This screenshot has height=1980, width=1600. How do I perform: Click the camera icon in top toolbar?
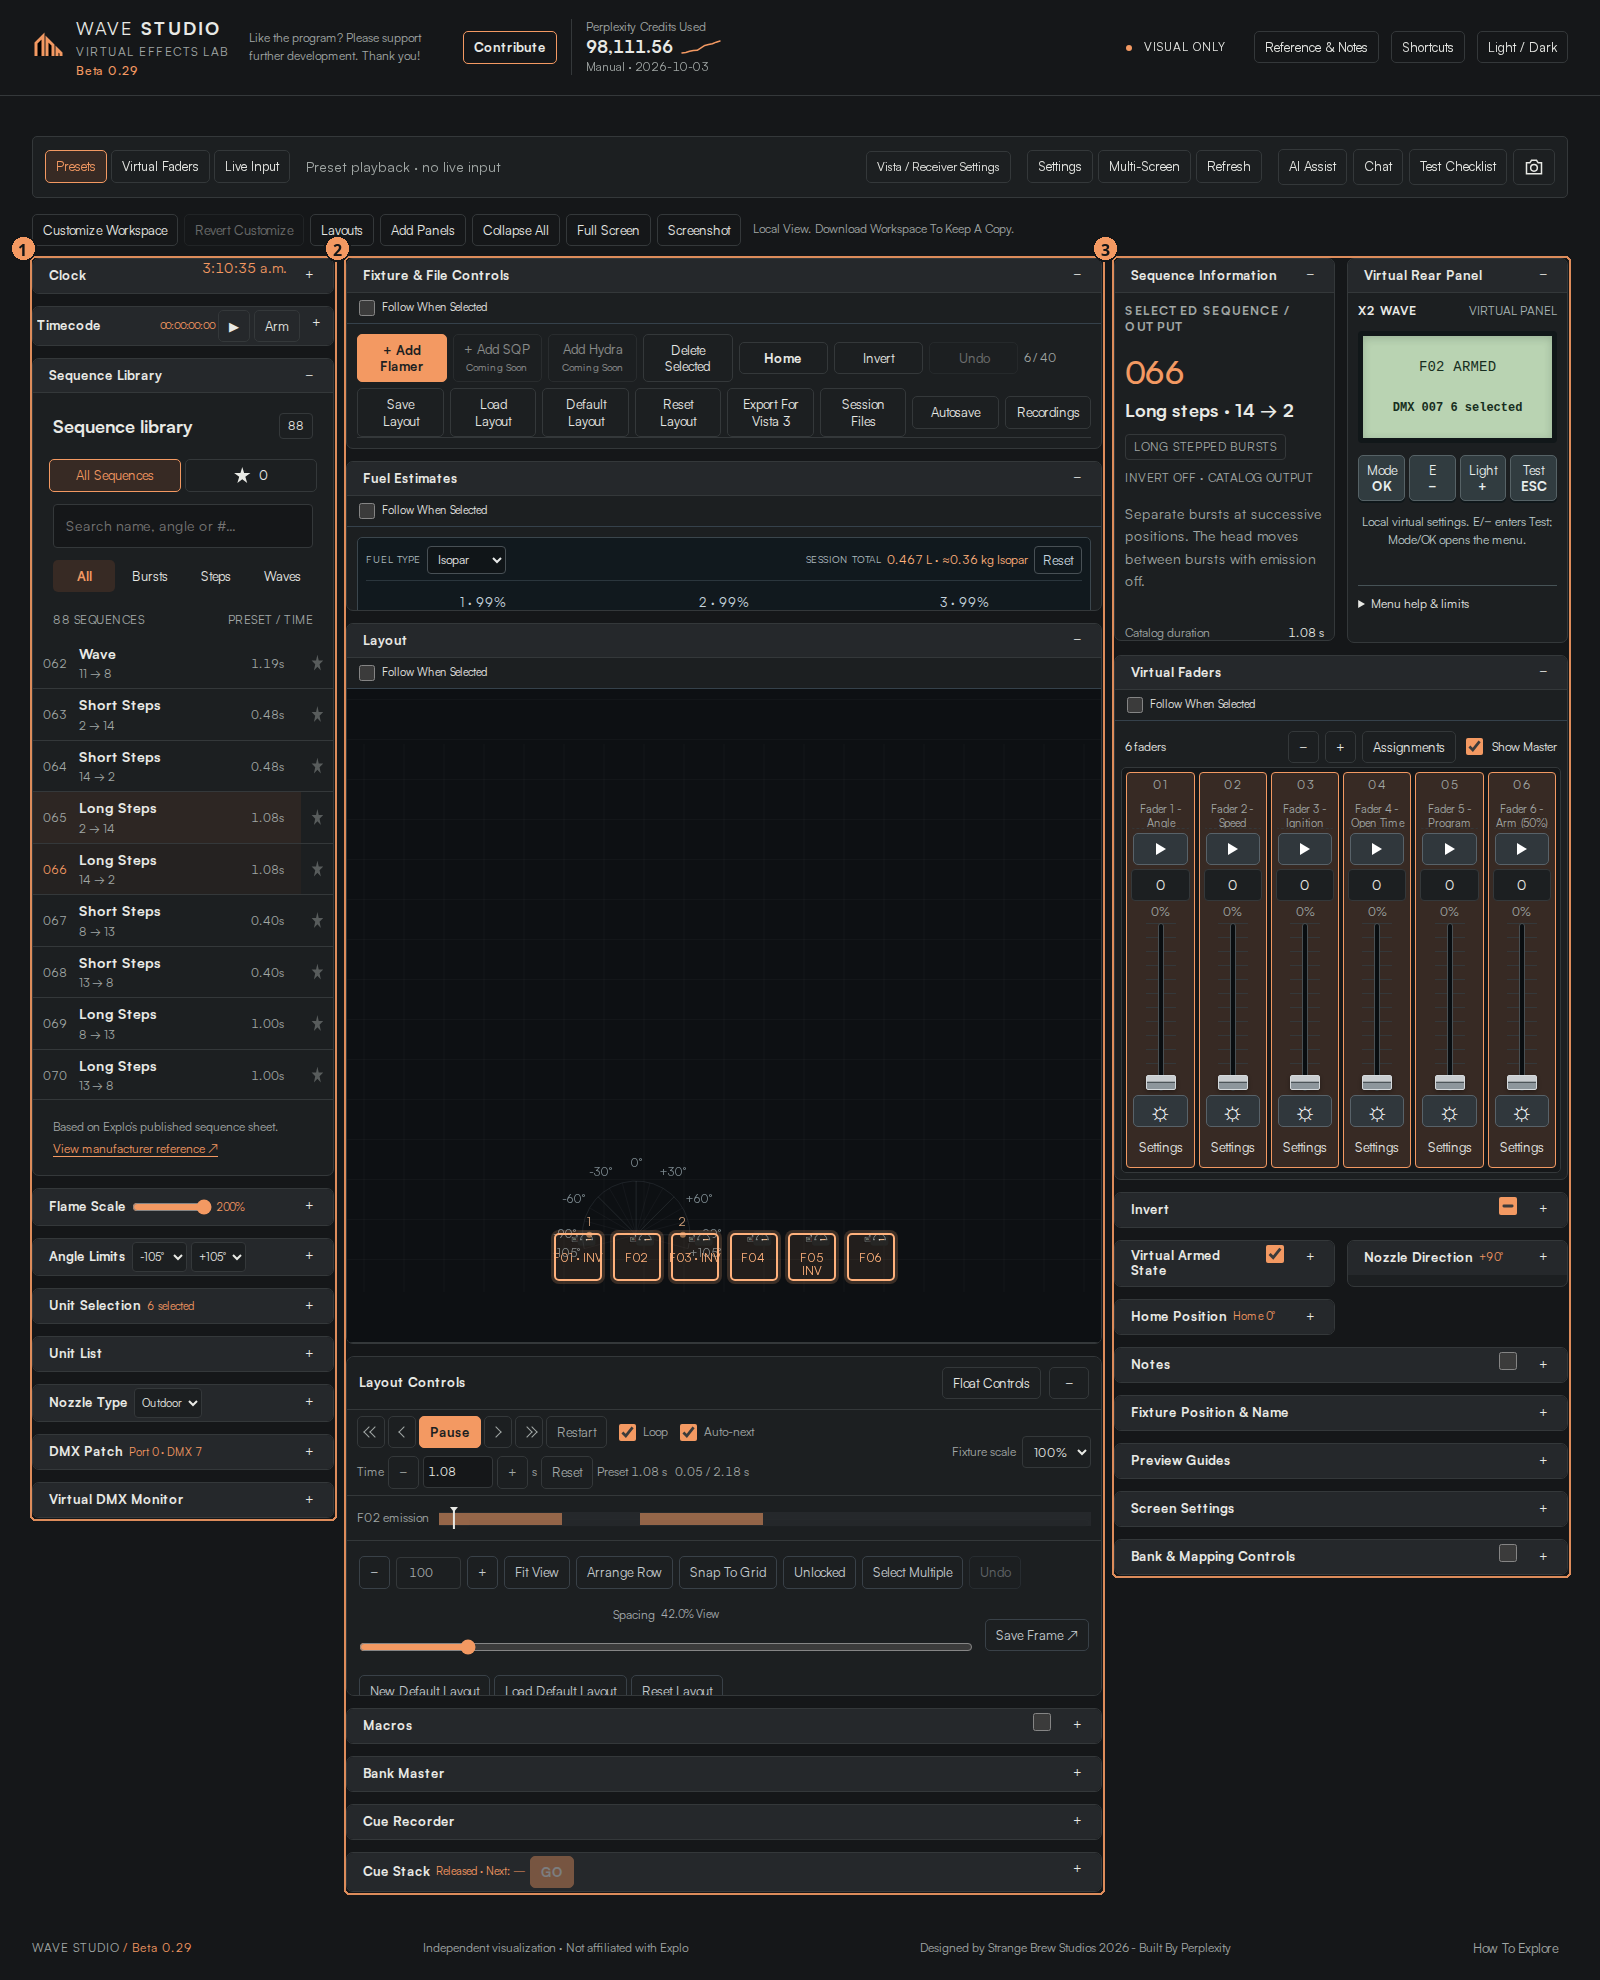1533,167
